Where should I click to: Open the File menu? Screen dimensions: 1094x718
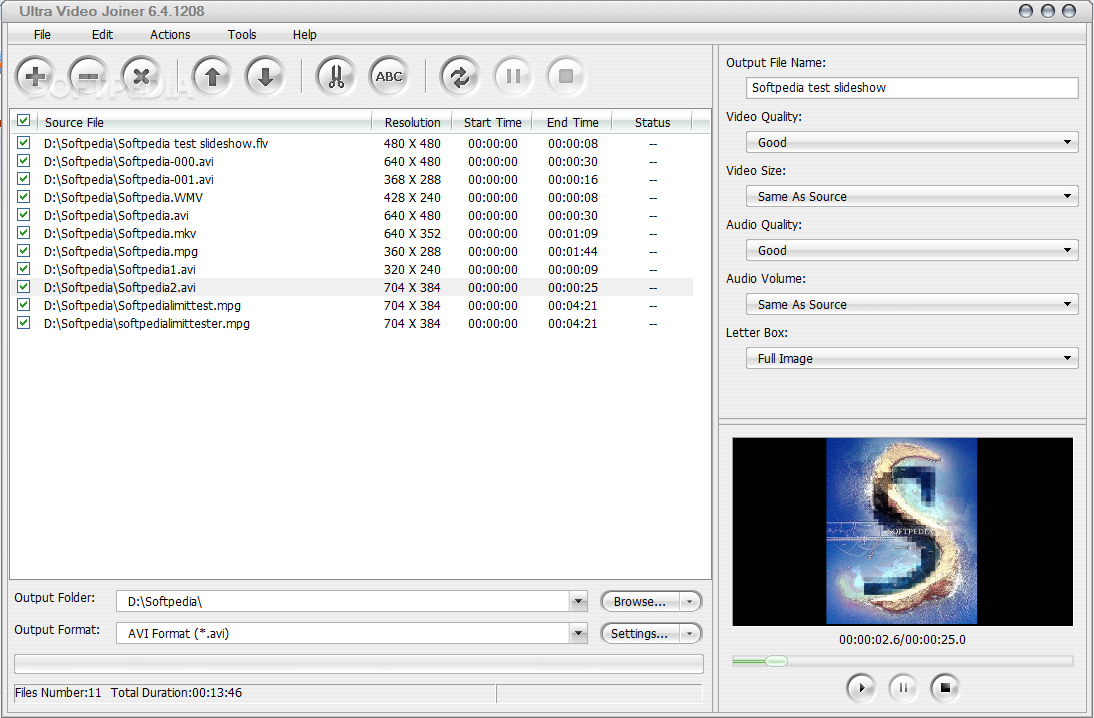pos(42,34)
